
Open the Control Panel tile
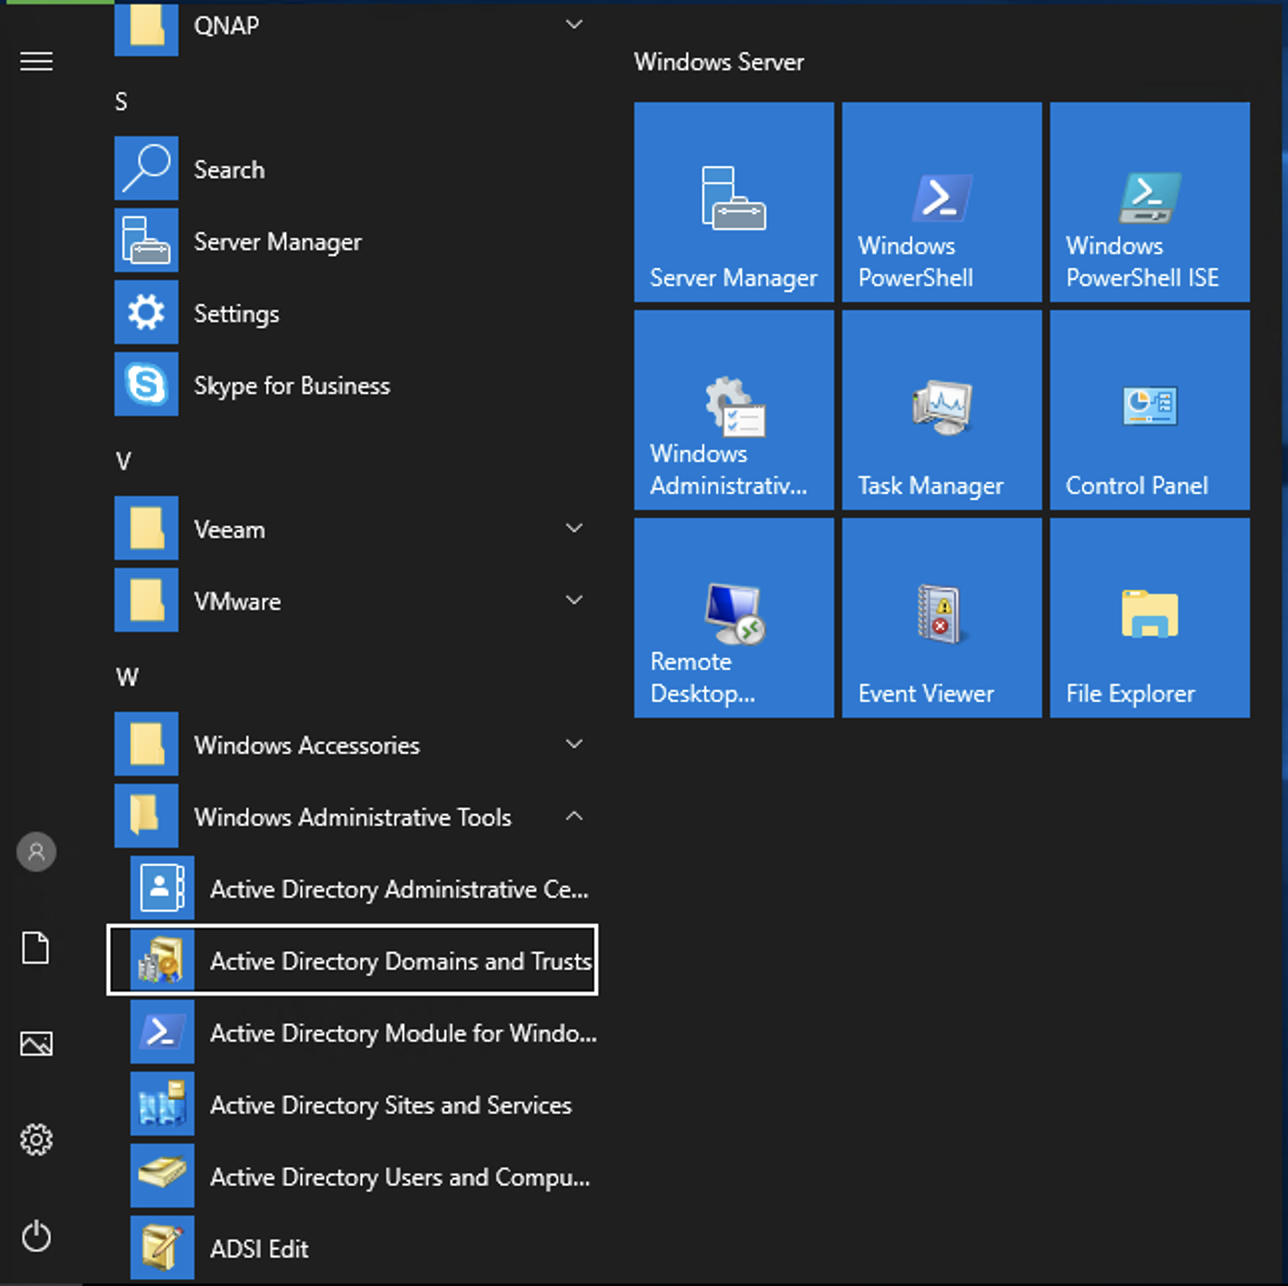click(1150, 410)
